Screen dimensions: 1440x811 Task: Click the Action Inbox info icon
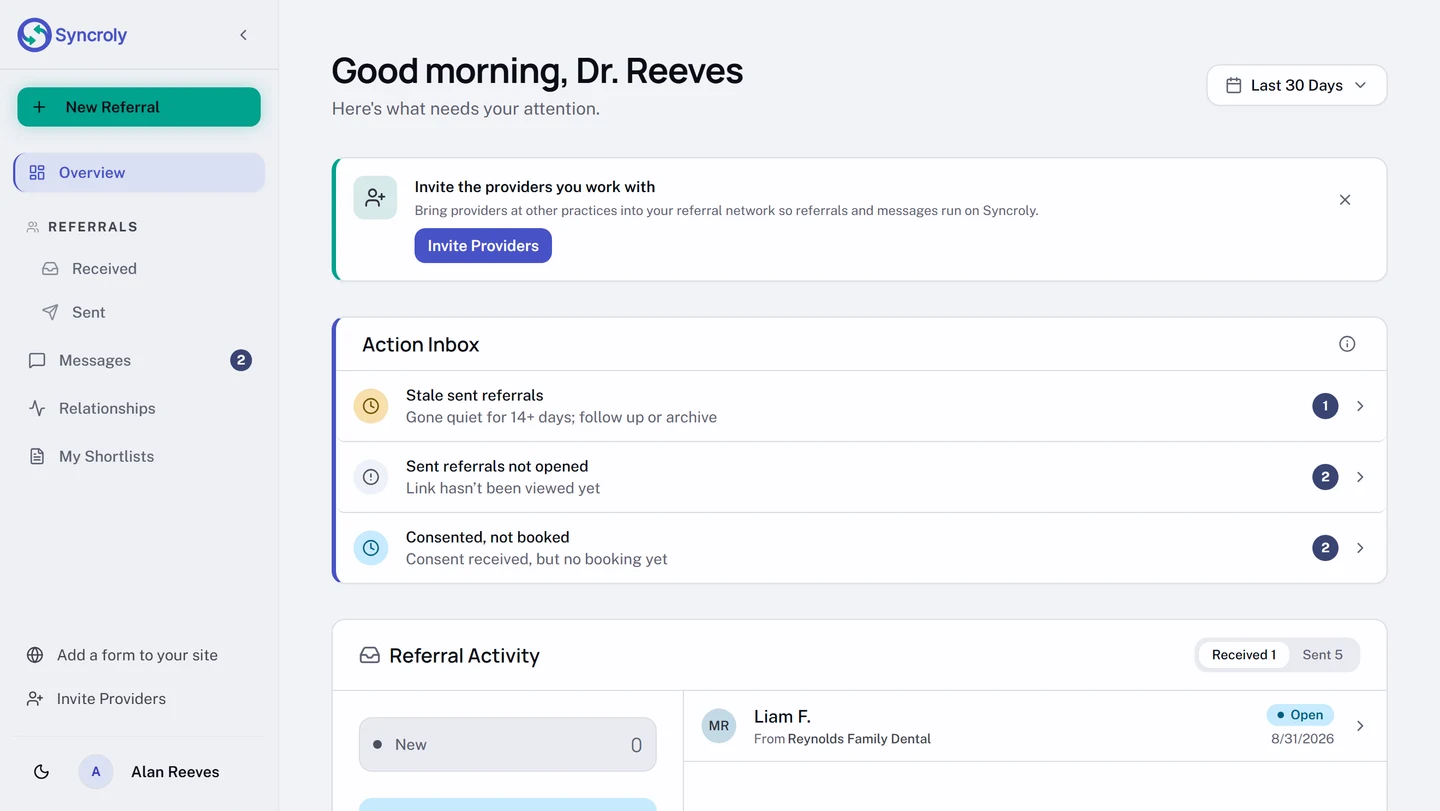(x=1347, y=344)
